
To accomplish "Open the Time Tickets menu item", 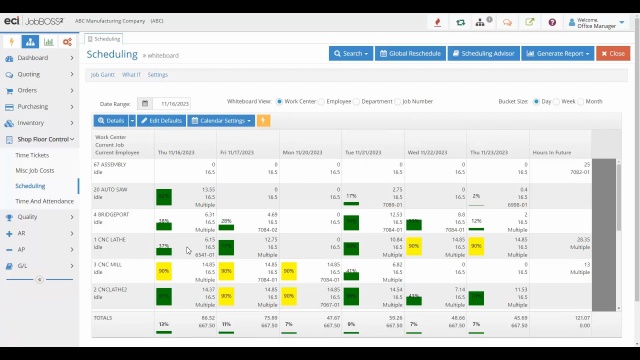I will (x=32, y=155).
